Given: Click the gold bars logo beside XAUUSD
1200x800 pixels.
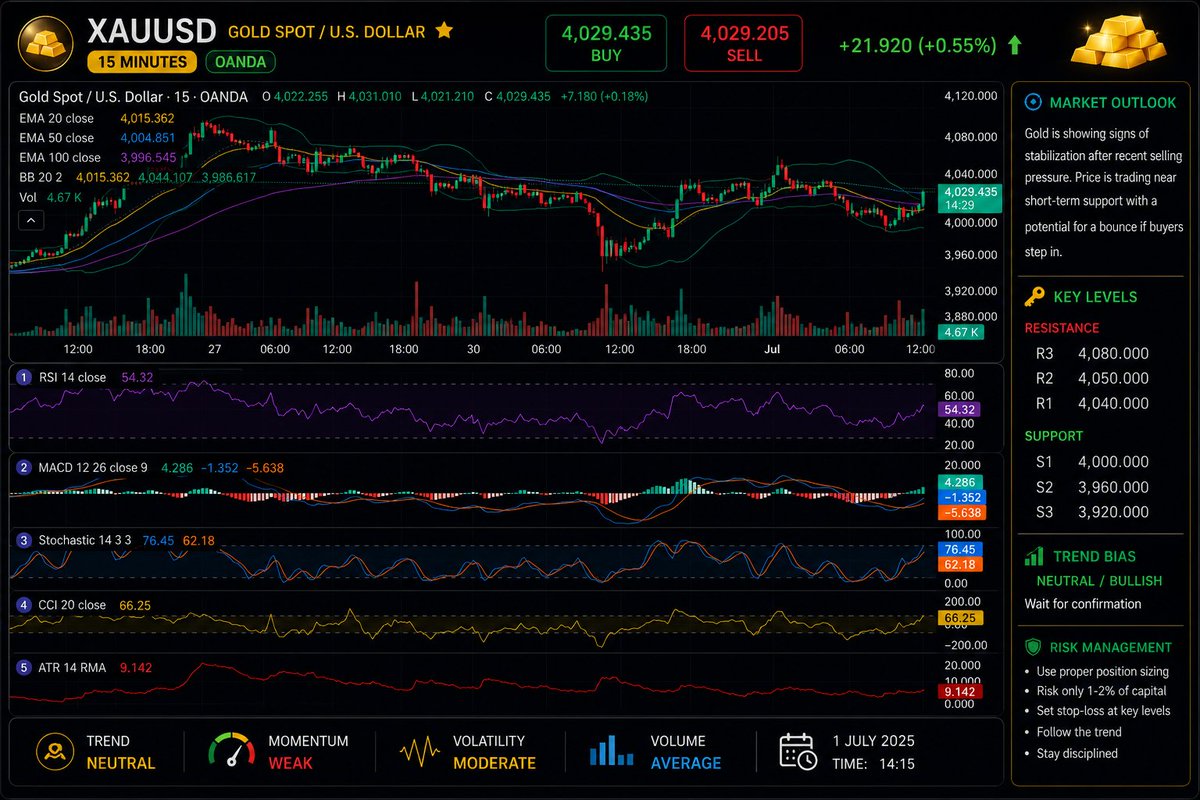Looking at the screenshot, I should click(x=45, y=43).
